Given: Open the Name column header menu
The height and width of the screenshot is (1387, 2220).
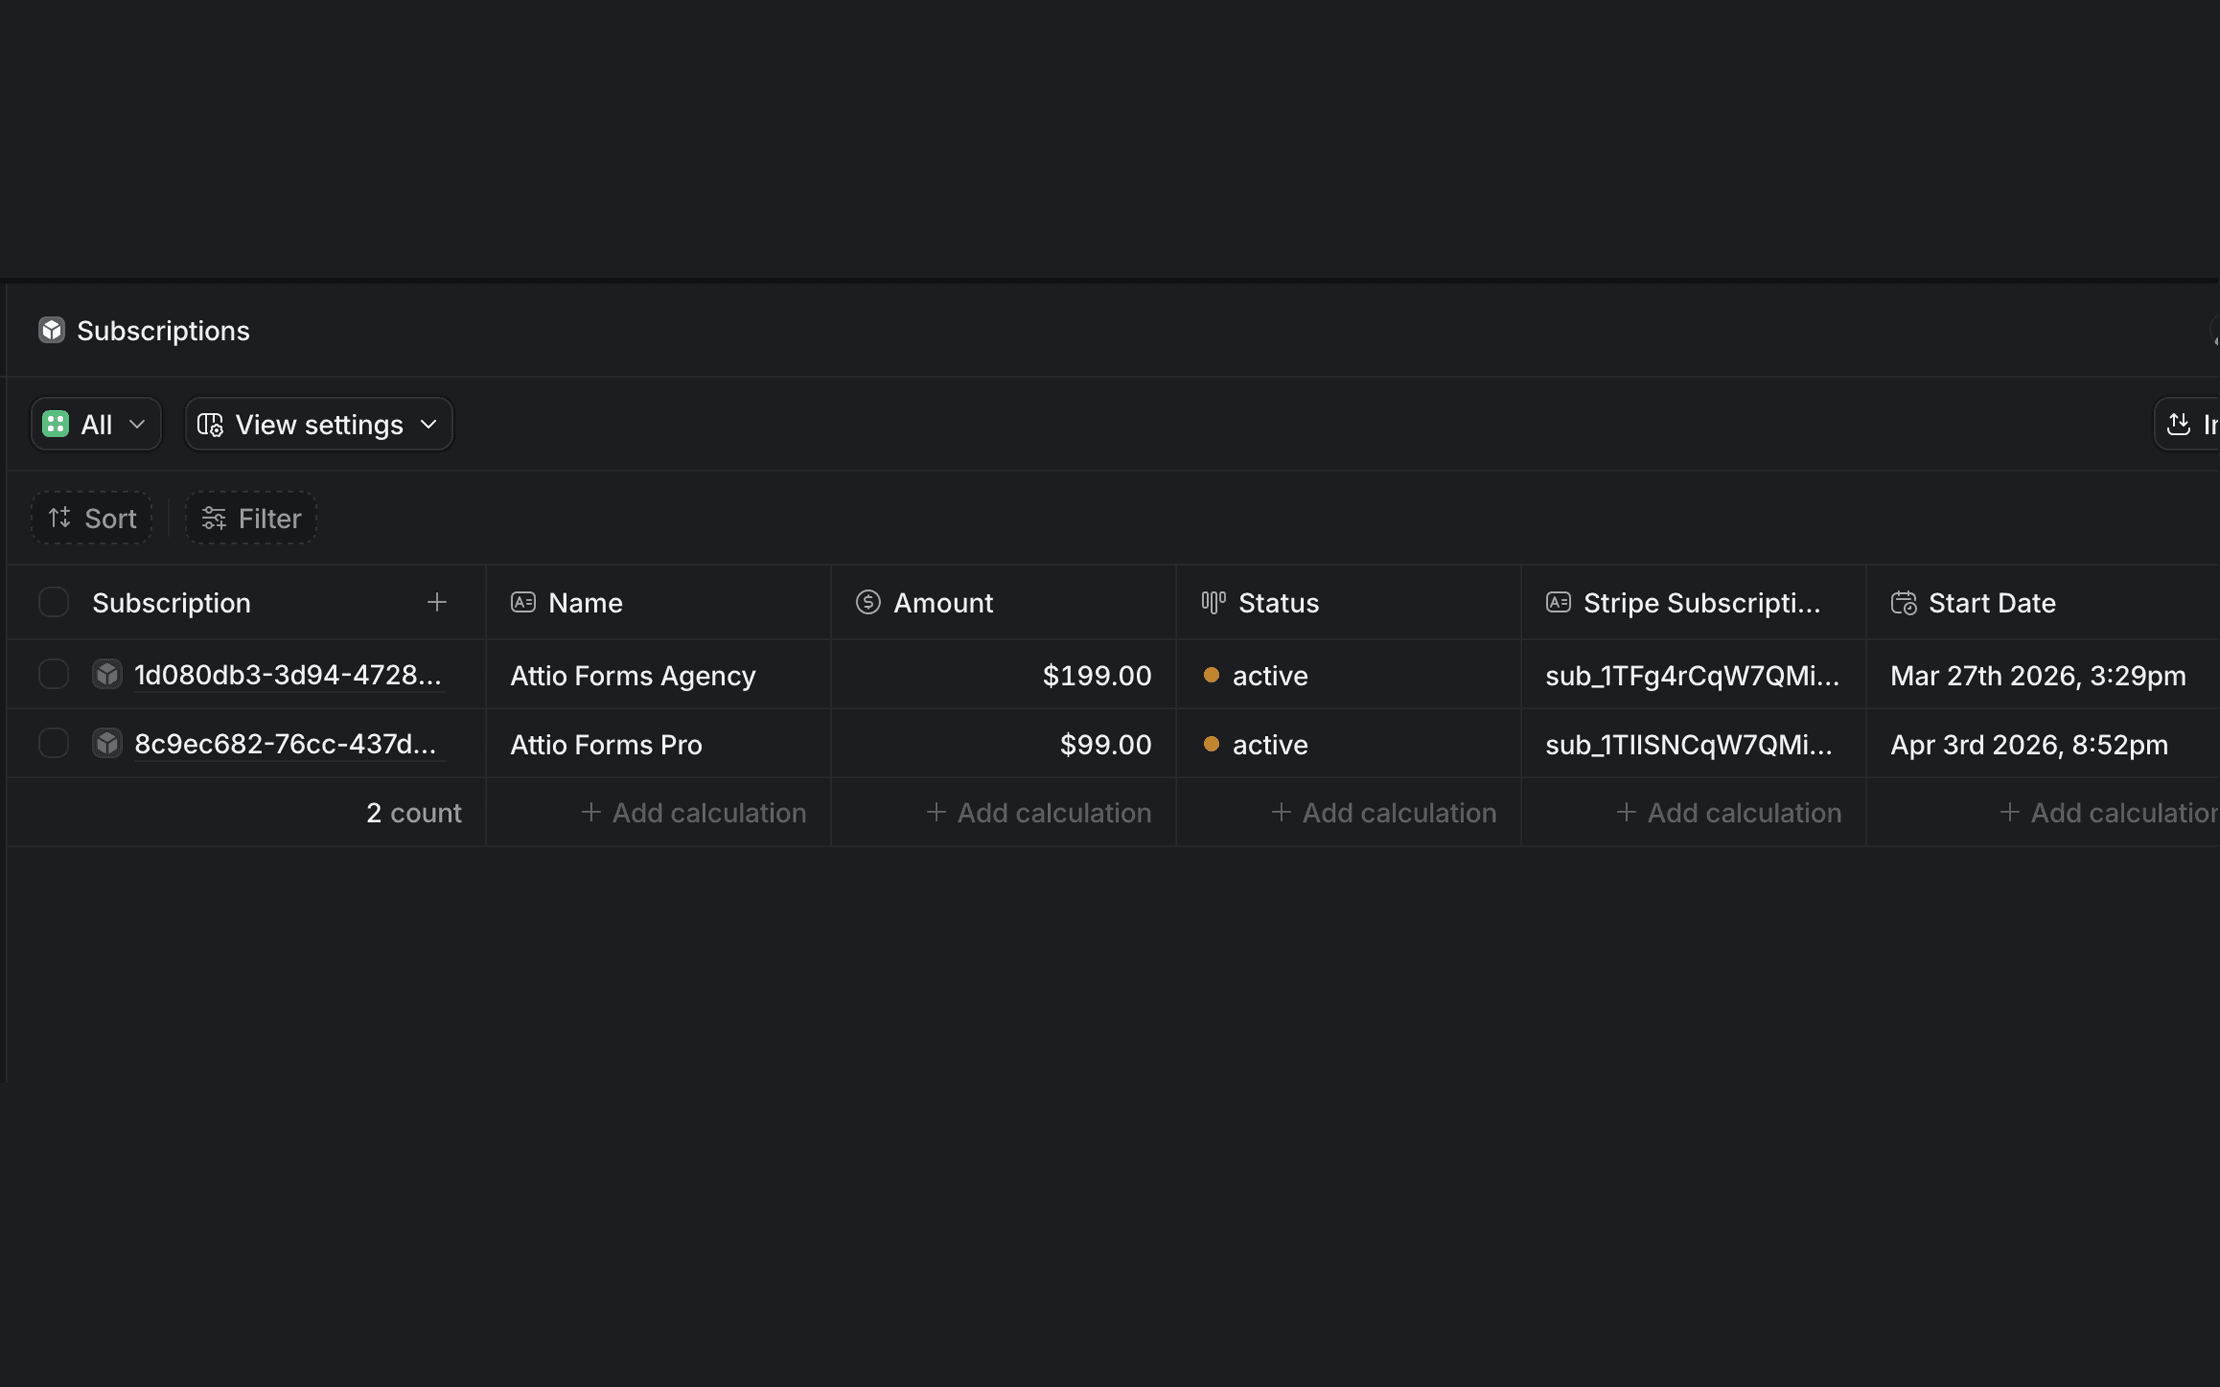Looking at the screenshot, I should pyautogui.click(x=658, y=603).
